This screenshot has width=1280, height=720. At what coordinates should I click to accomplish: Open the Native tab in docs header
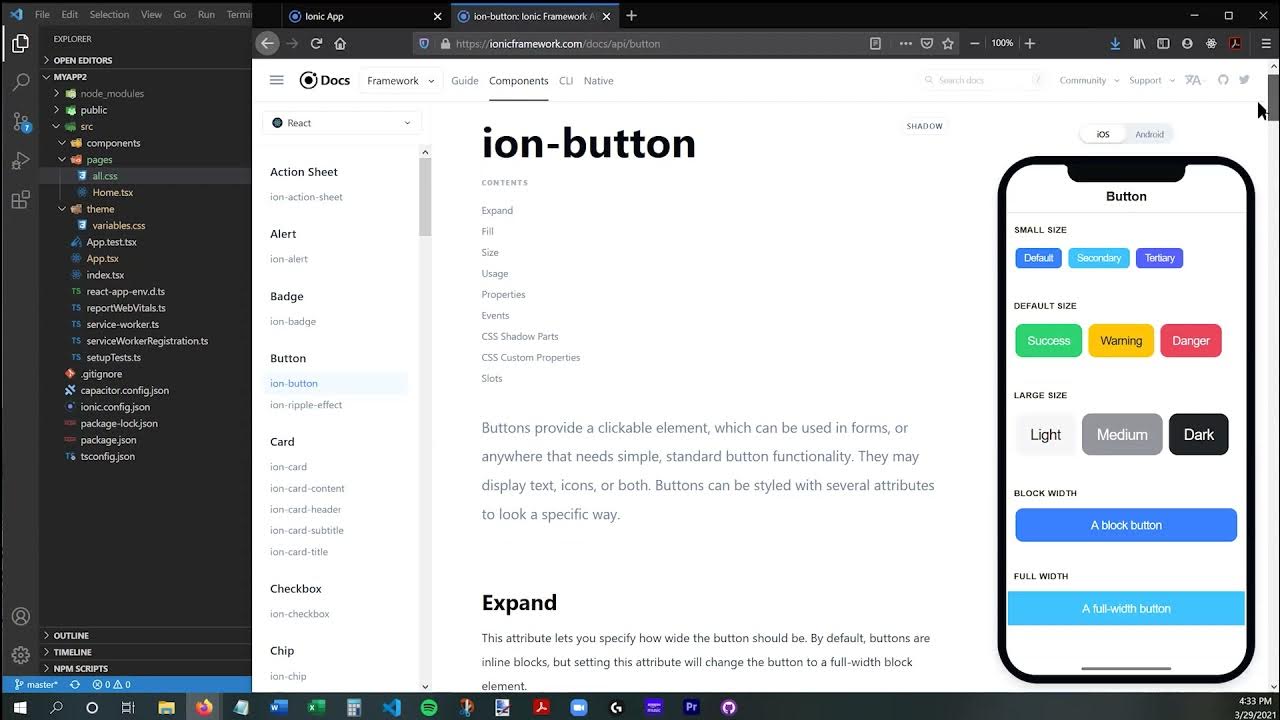tap(598, 81)
